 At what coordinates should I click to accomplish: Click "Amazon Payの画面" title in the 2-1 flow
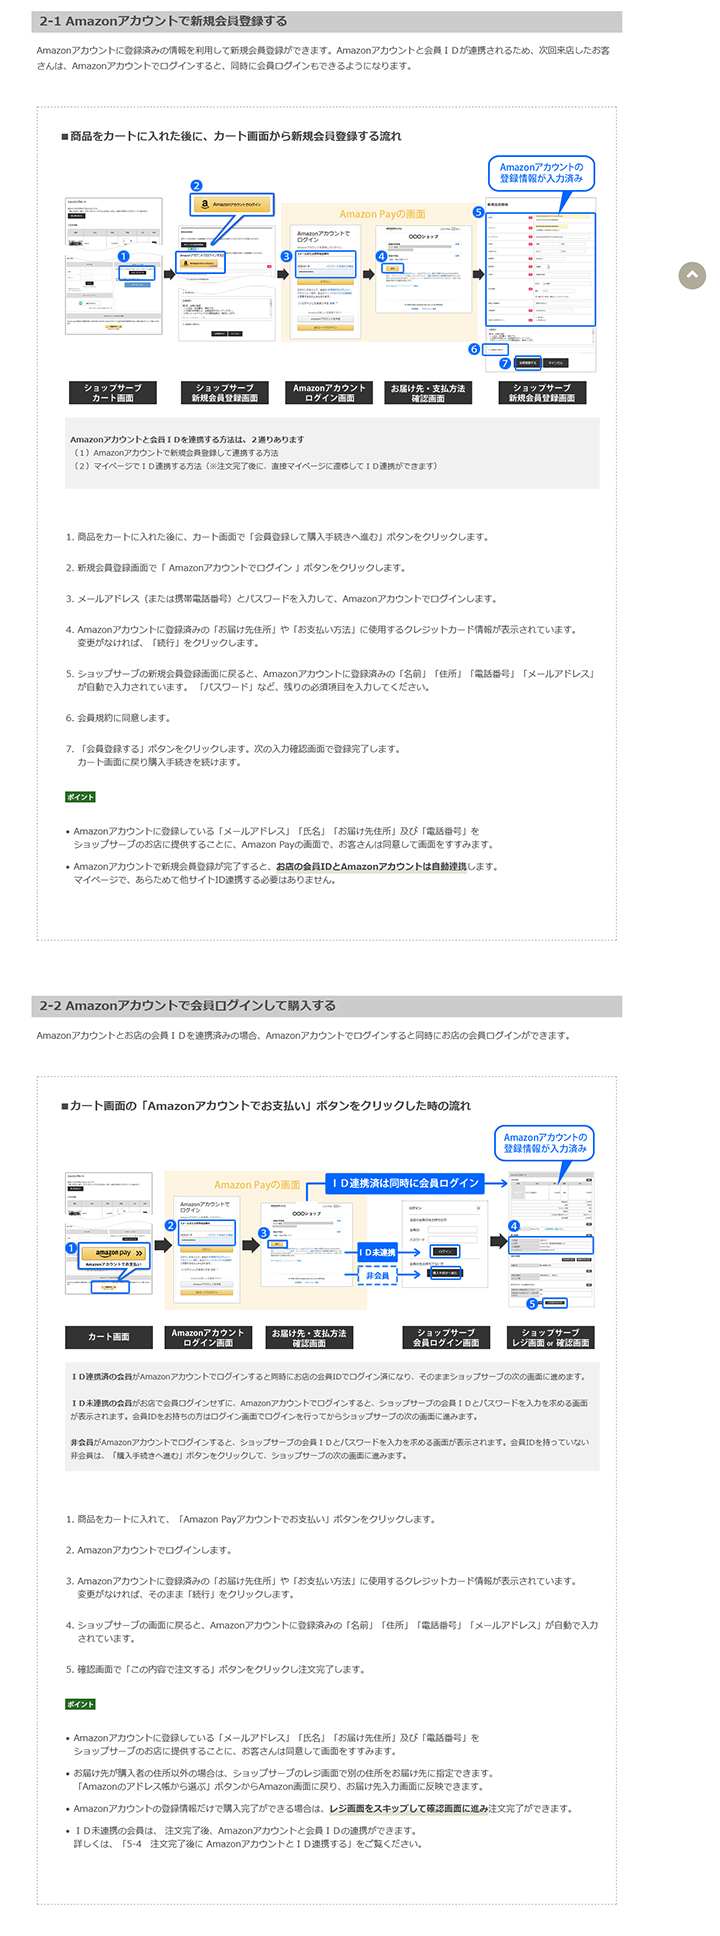(x=382, y=214)
